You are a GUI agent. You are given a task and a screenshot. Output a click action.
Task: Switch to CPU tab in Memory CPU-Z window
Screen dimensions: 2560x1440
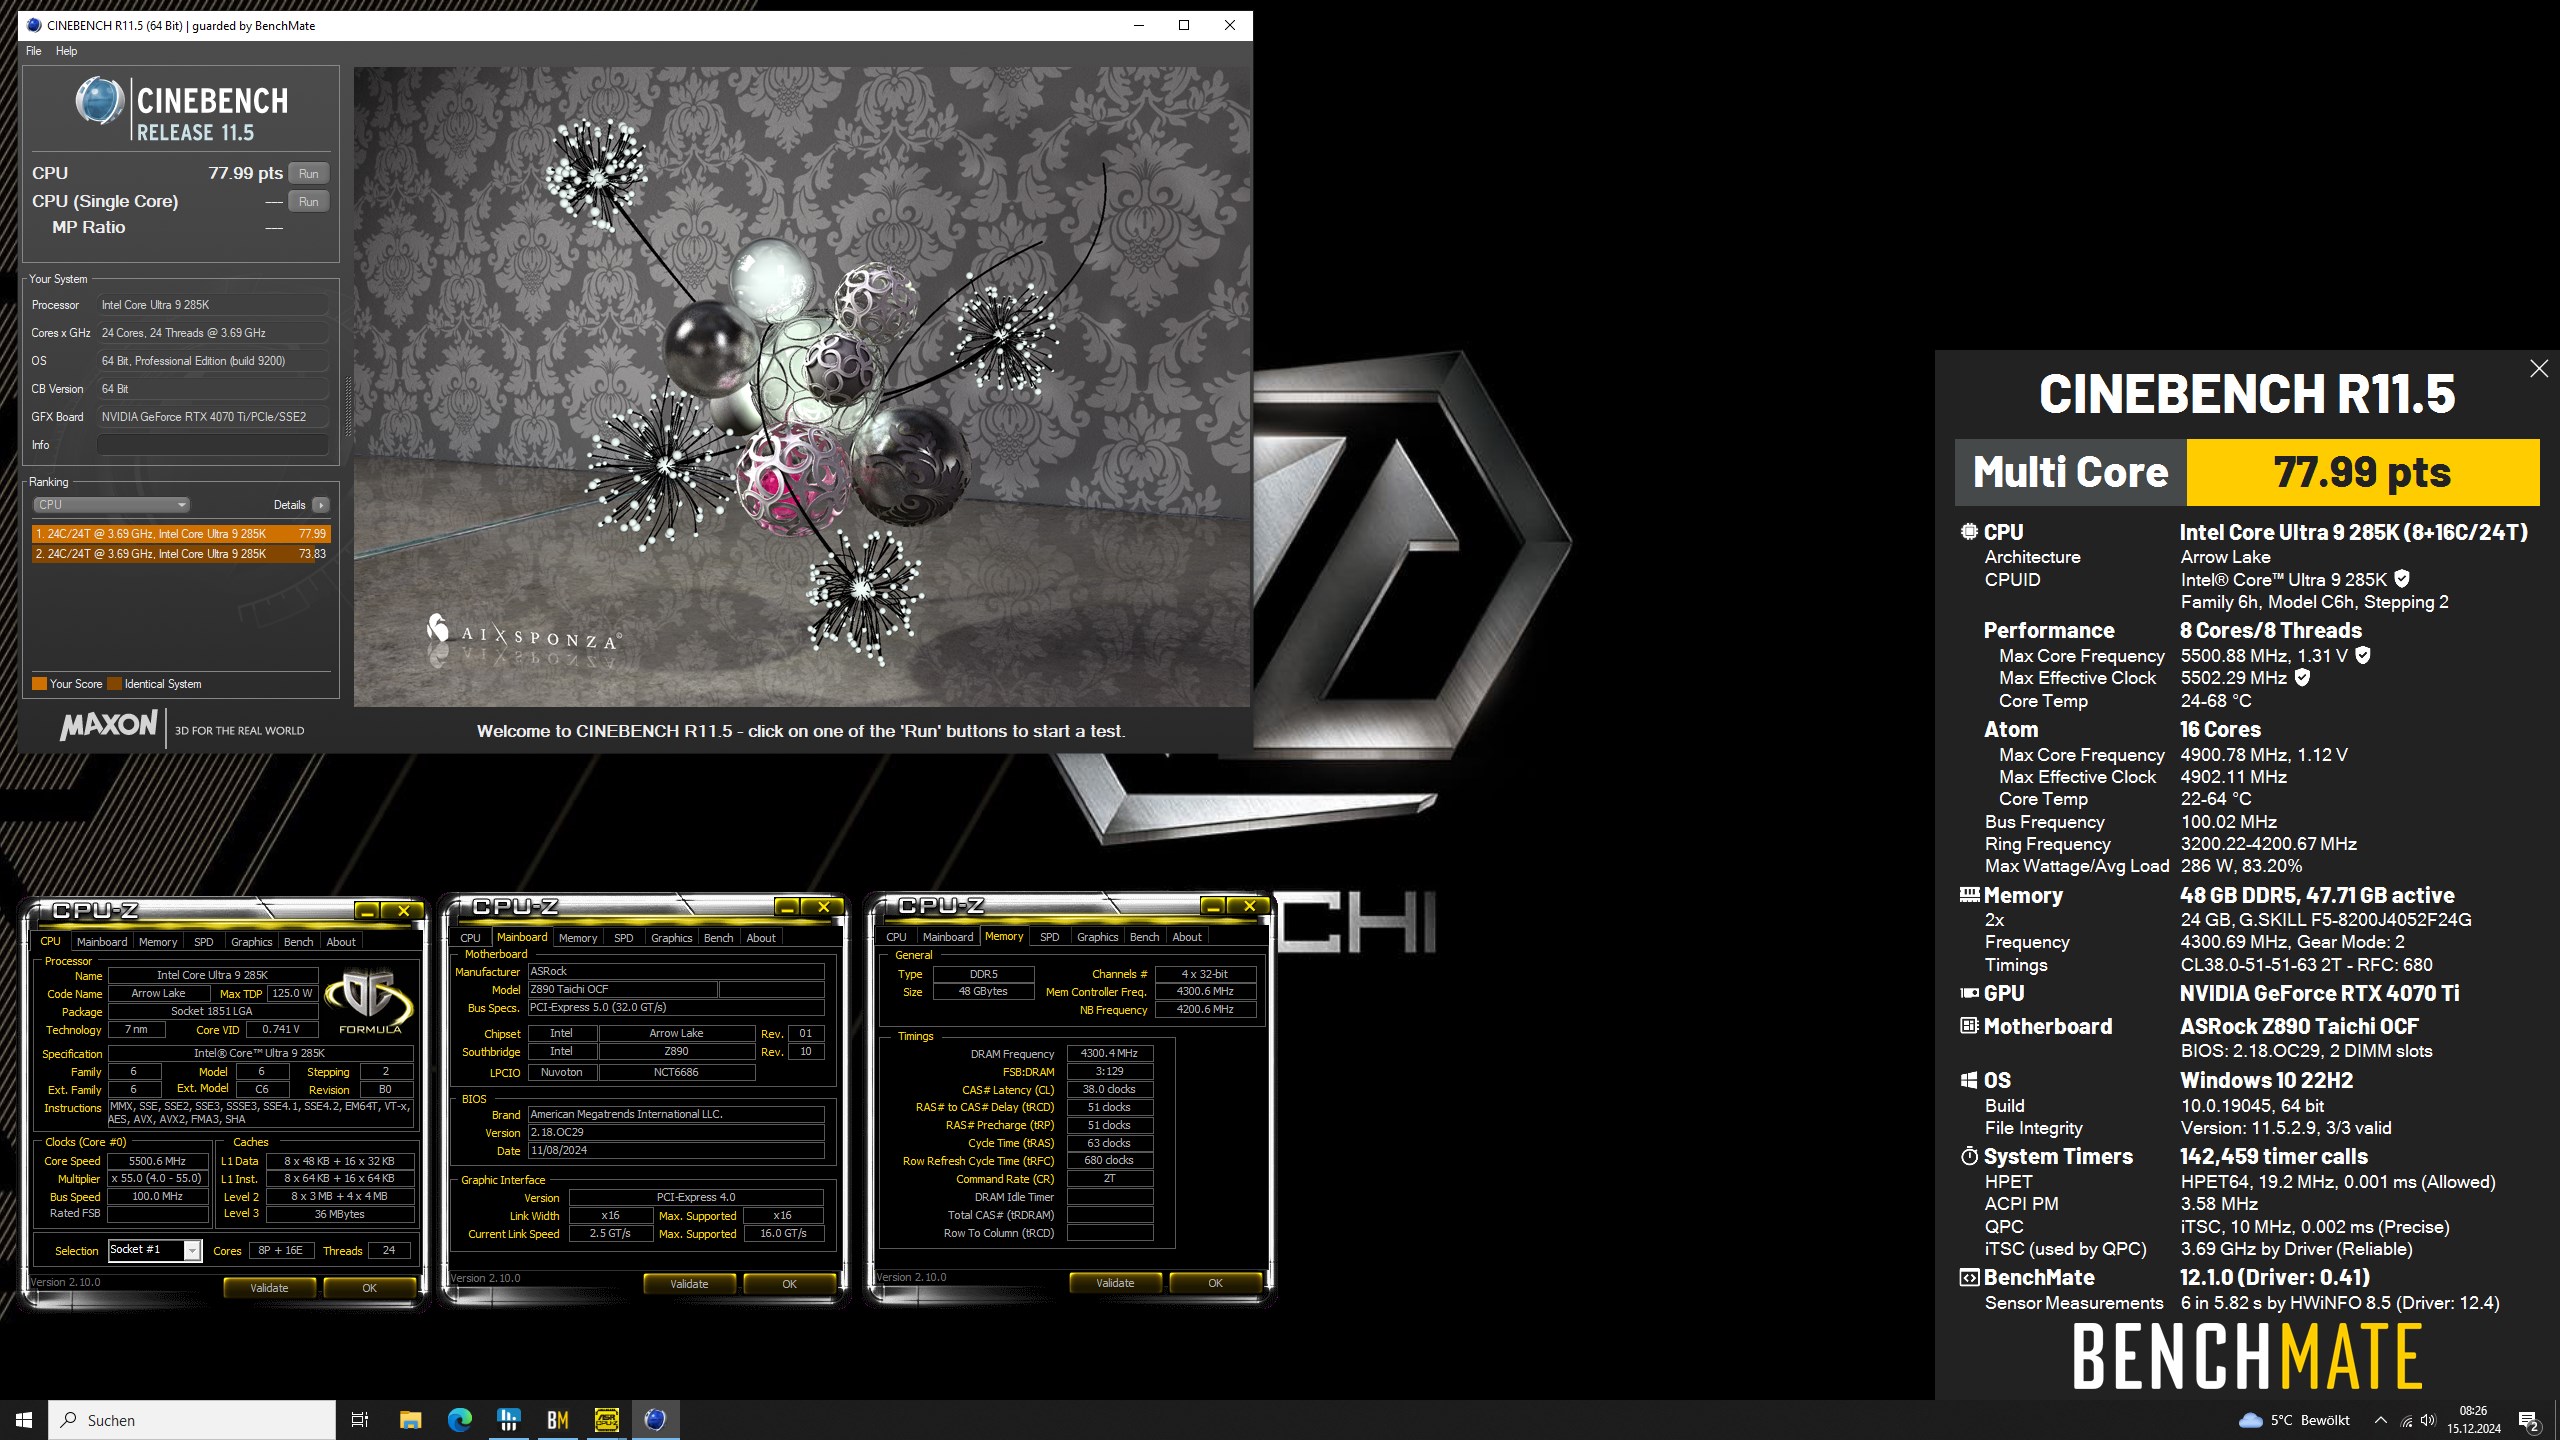[x=896, y=937]
